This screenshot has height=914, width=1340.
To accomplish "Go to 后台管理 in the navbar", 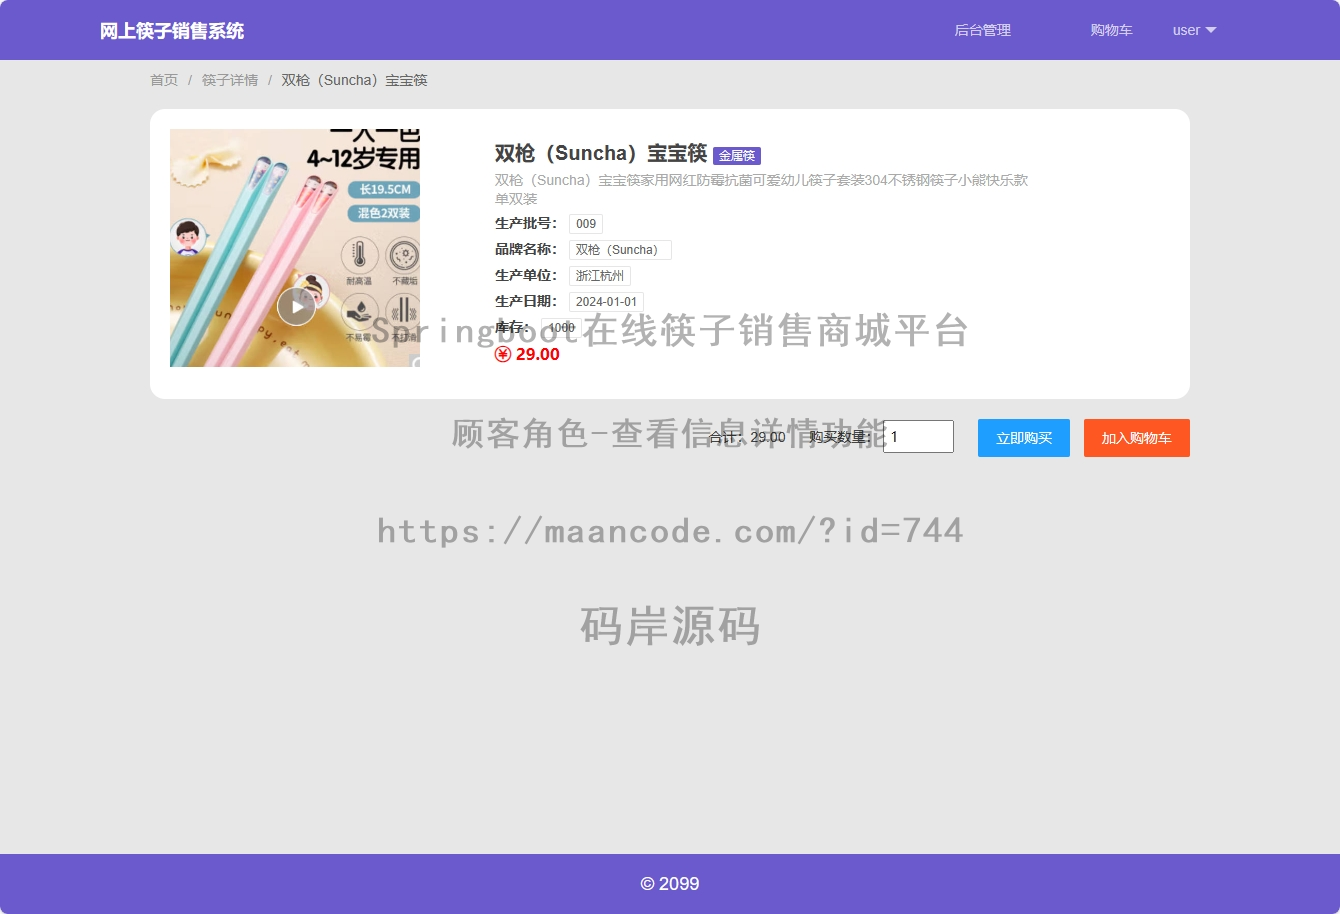I will (x=982, y=30).
